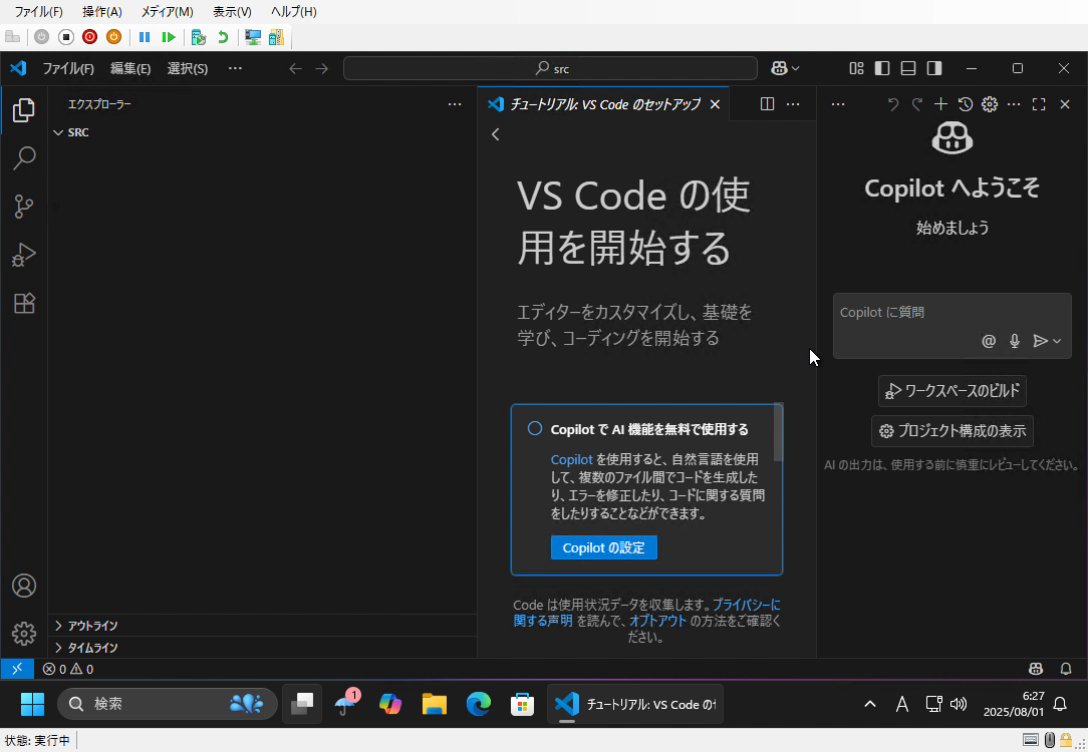This screenshot has height=752, width=1088.
Task: Show the hidden menus via title bar ellipsis
Action: pos(235,68)
